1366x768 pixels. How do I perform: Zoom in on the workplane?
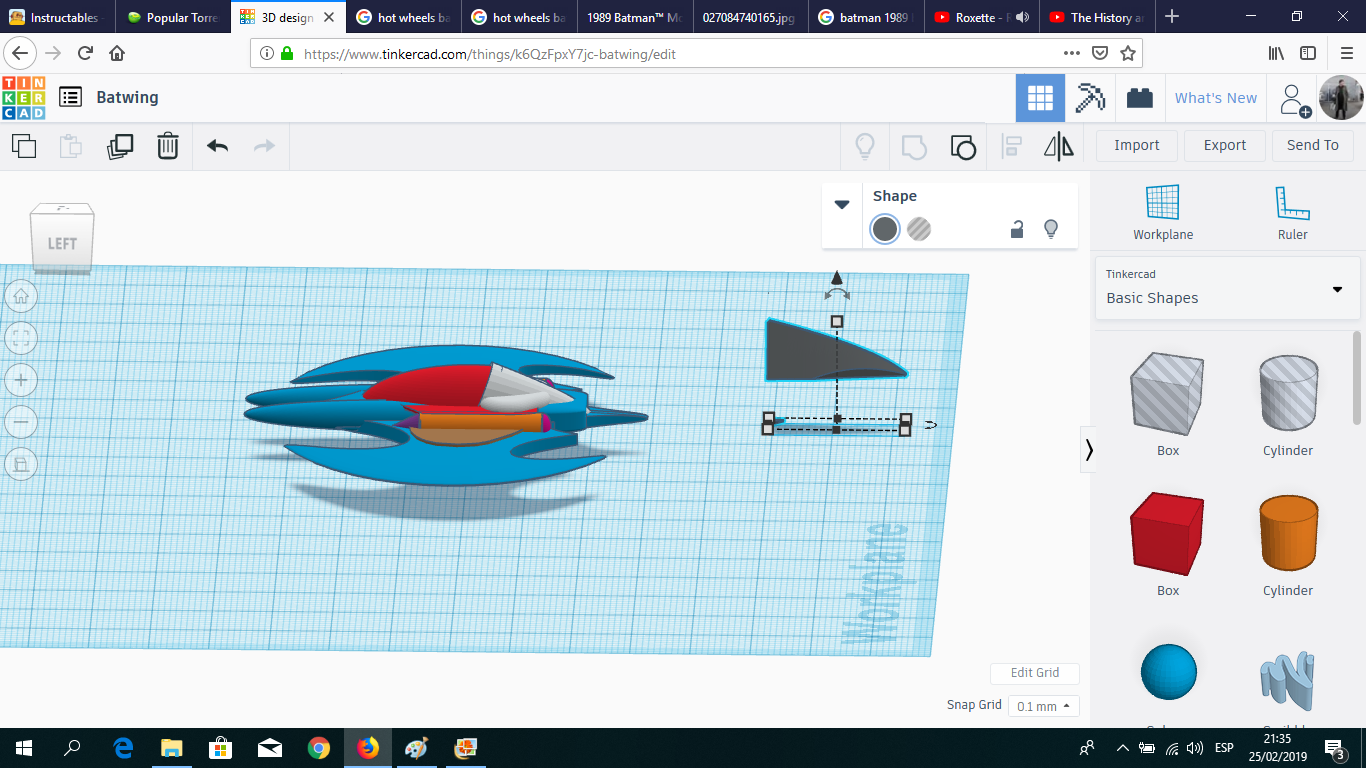[x=22, y=380]
